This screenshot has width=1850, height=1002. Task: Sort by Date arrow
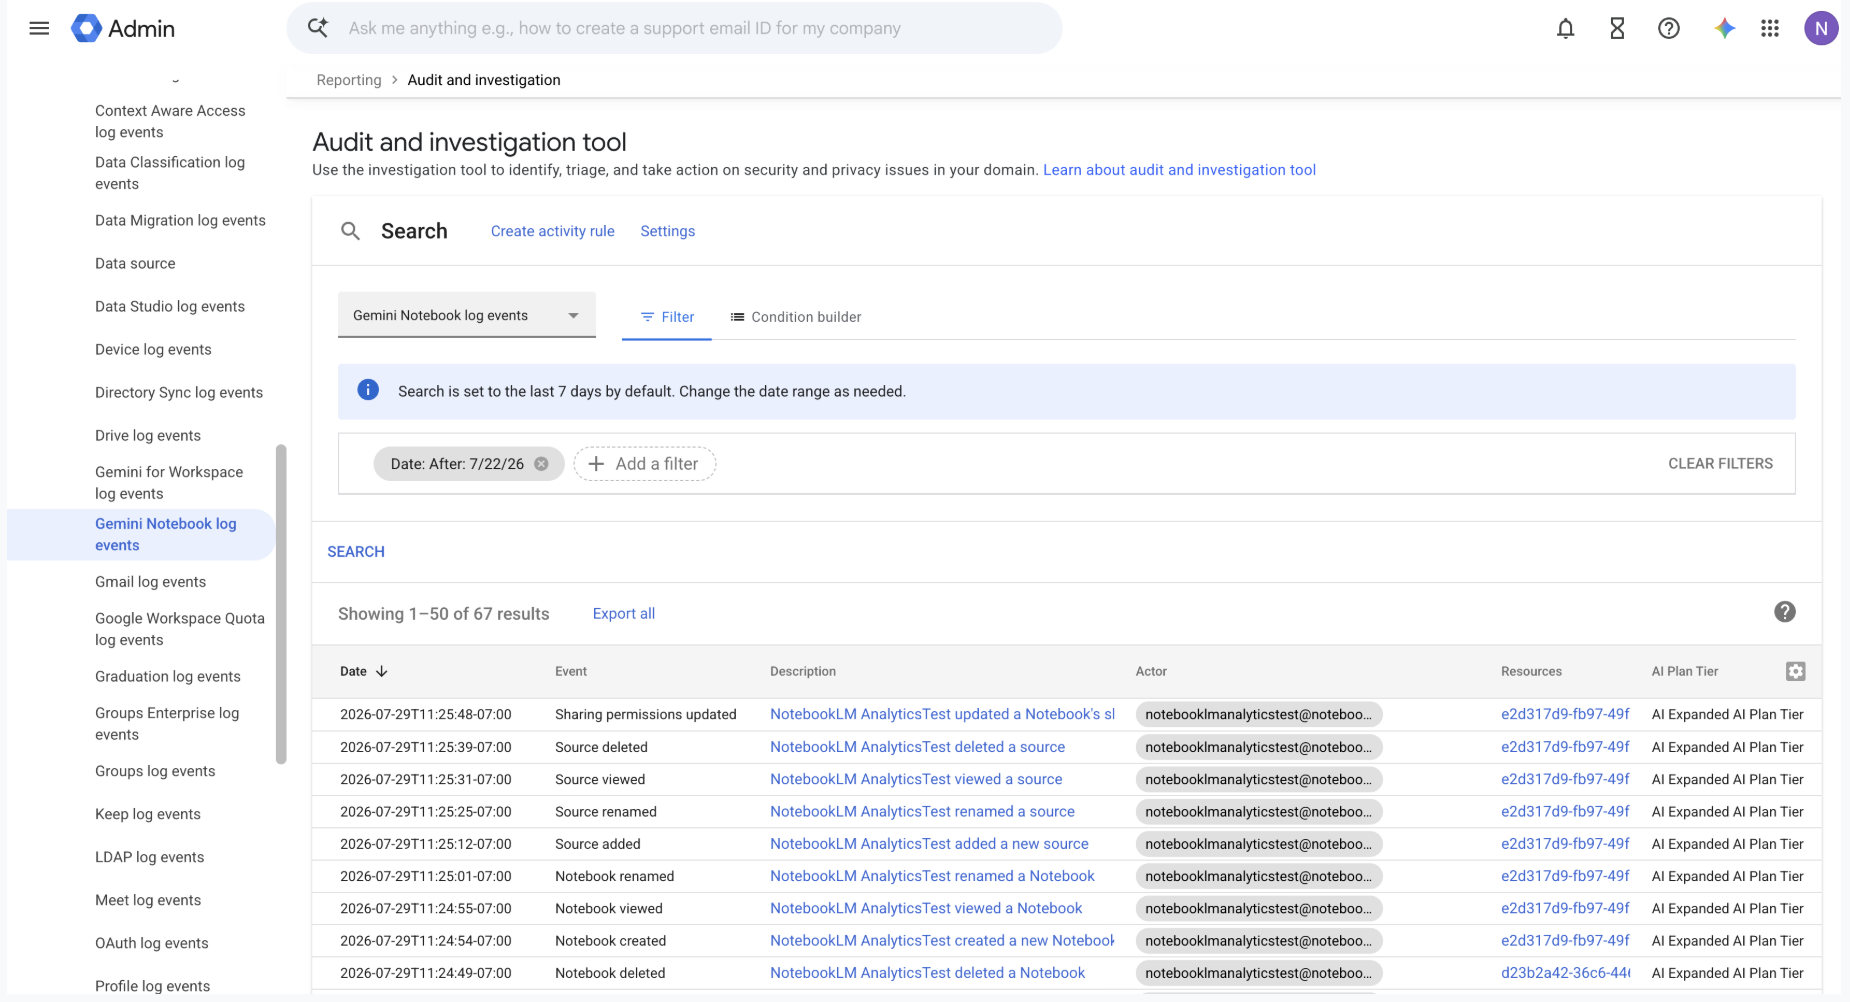(x=382, y=671)
